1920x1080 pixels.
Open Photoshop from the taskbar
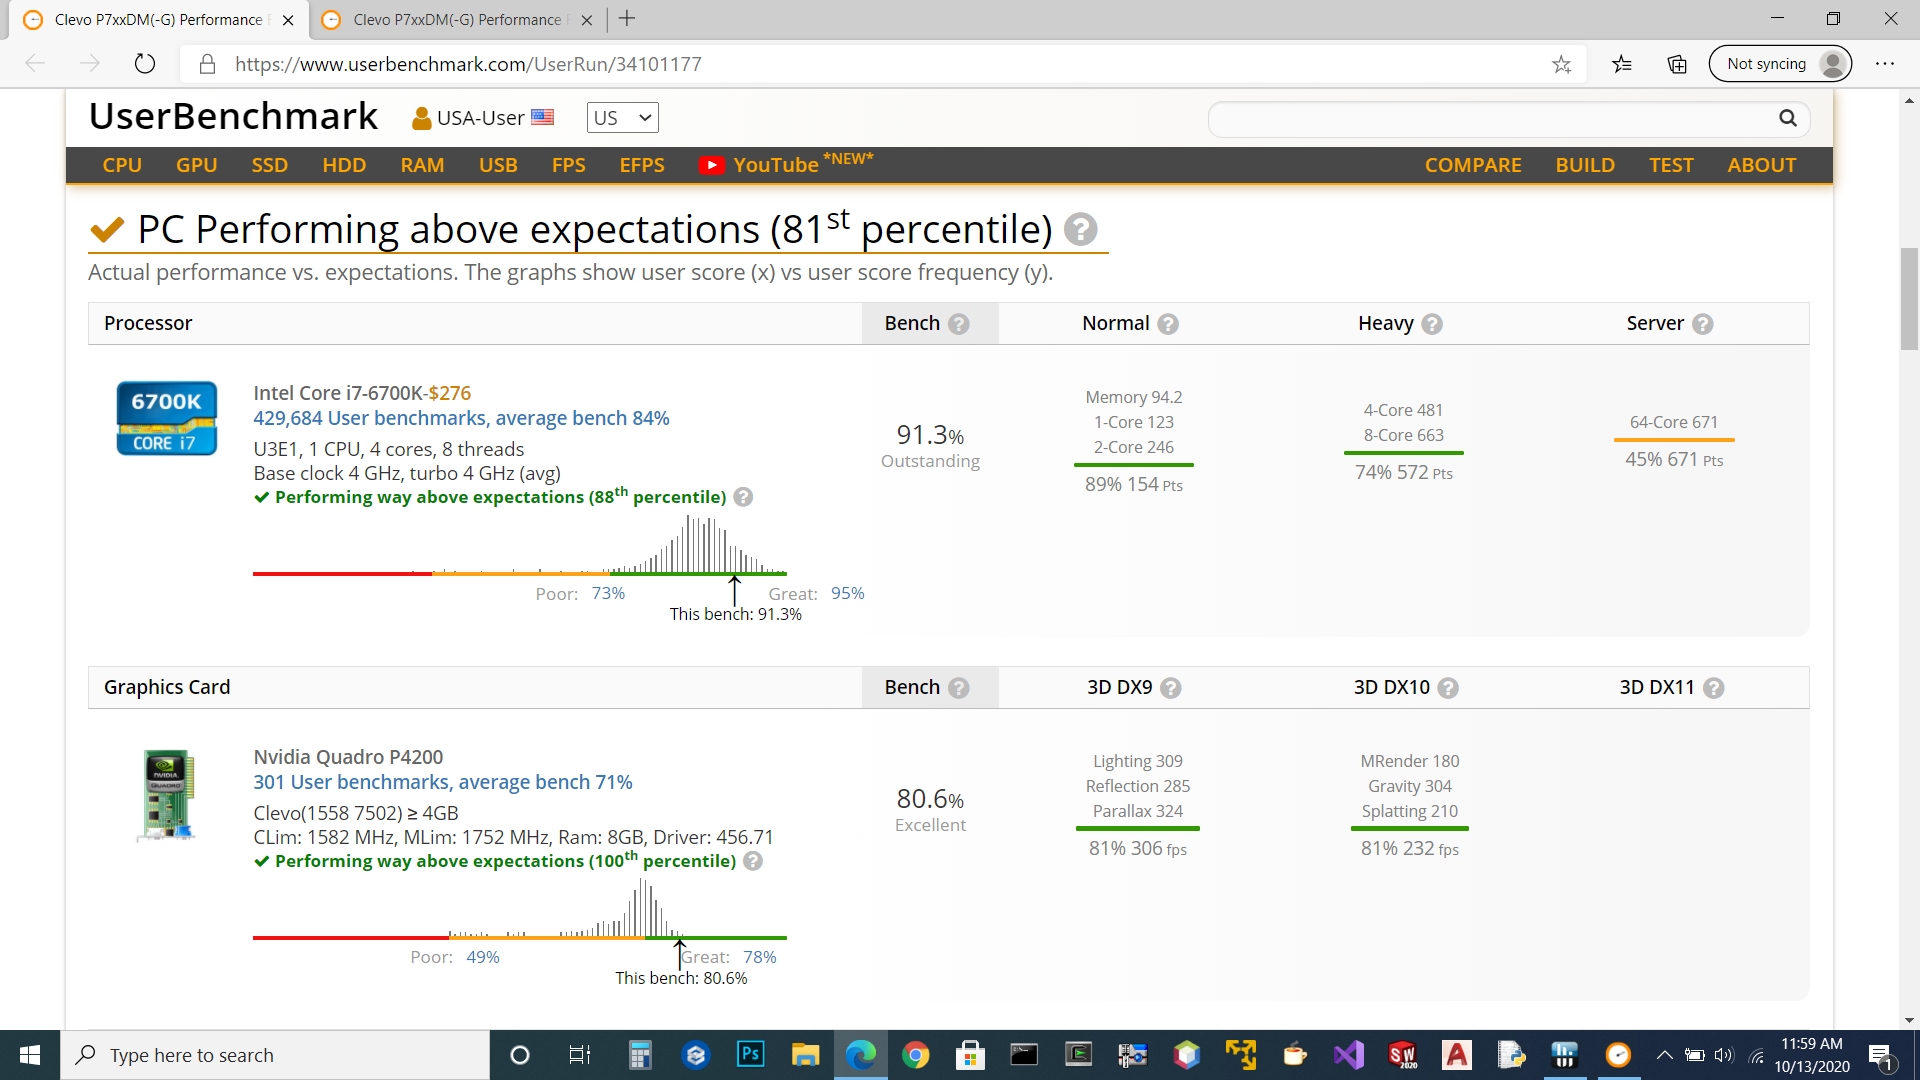750,1054
